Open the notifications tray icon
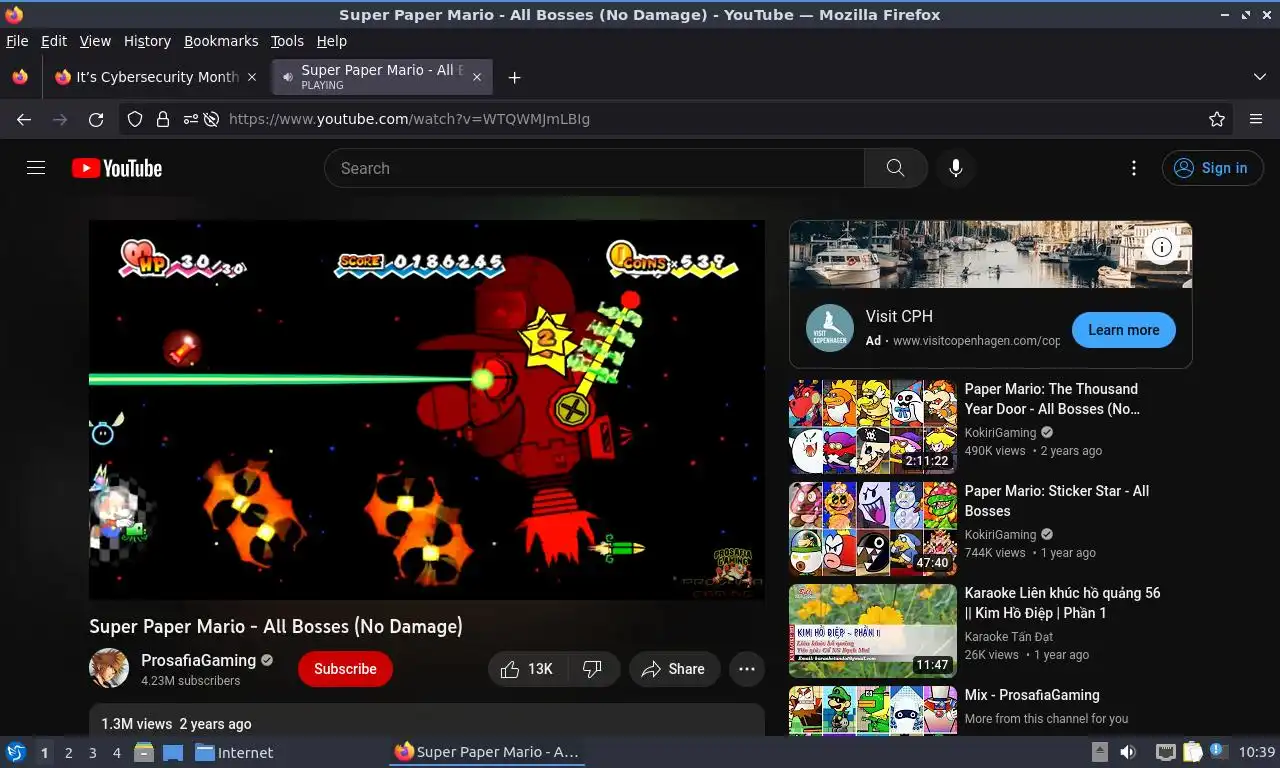 tap(1218, 751)
